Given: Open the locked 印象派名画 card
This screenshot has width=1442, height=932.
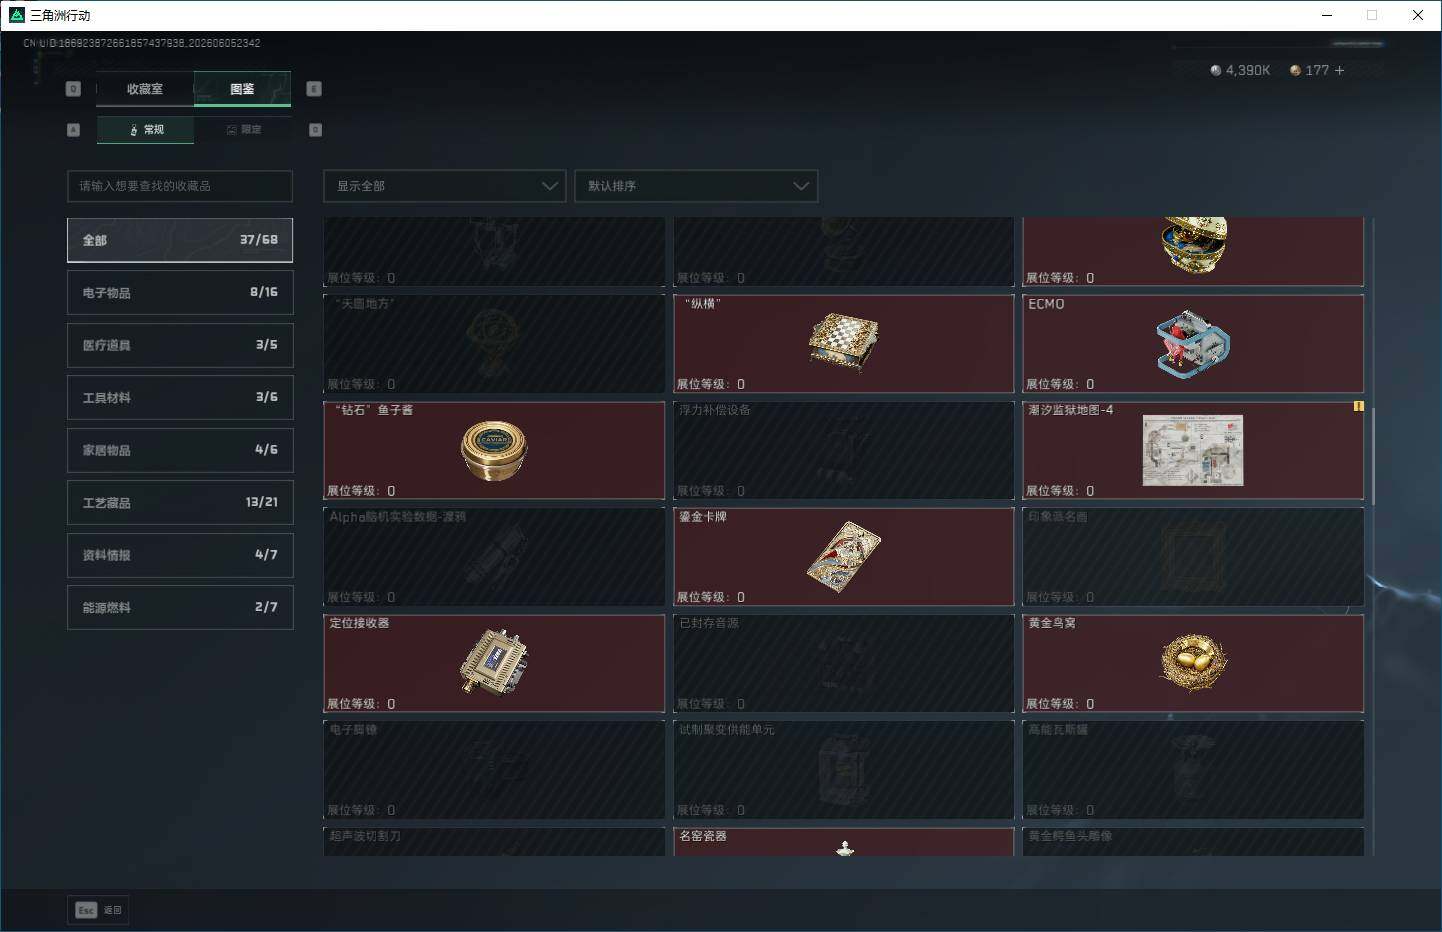Looking at the screenshot, I should pos(1193,556).
